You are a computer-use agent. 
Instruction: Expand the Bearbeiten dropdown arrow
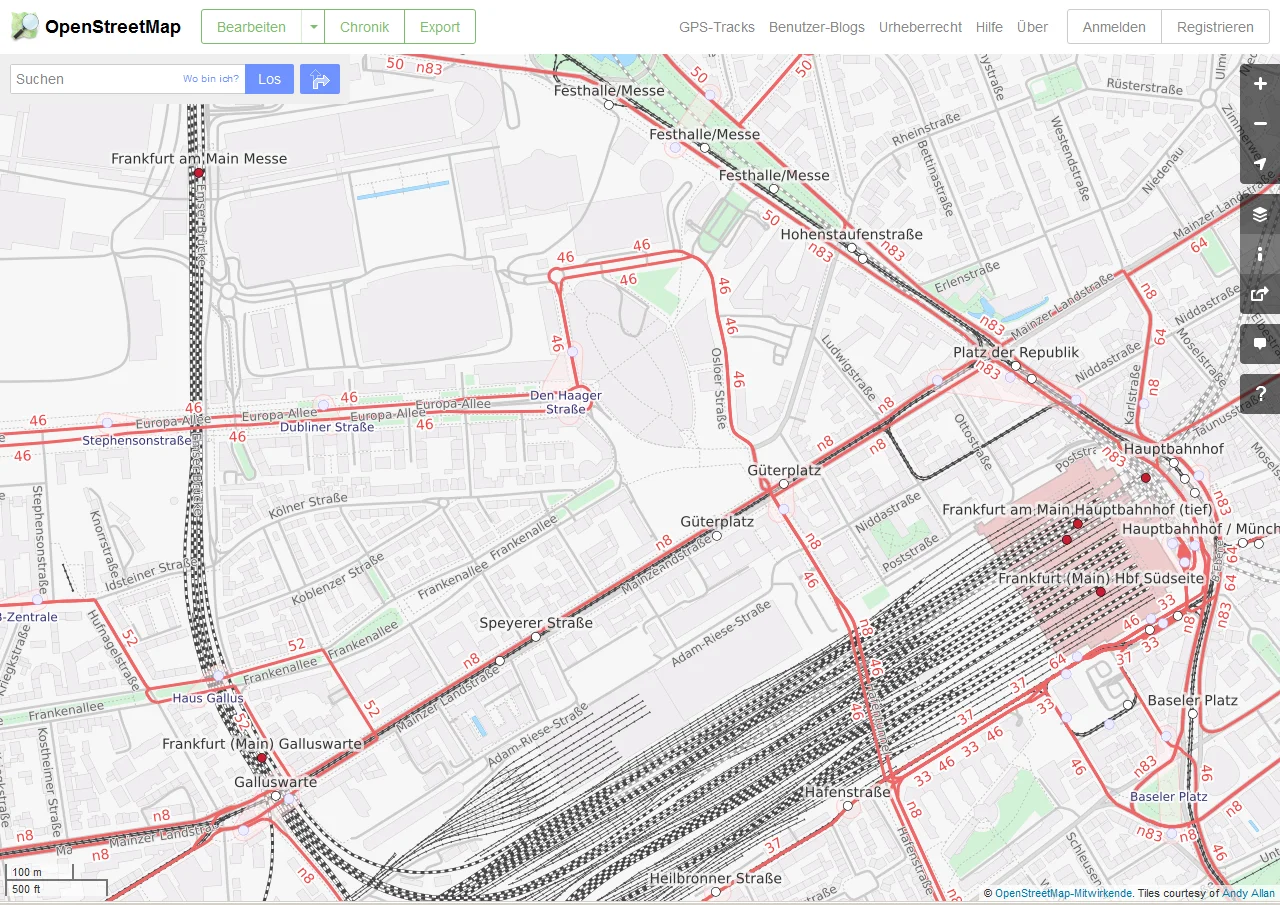point(314,27)
